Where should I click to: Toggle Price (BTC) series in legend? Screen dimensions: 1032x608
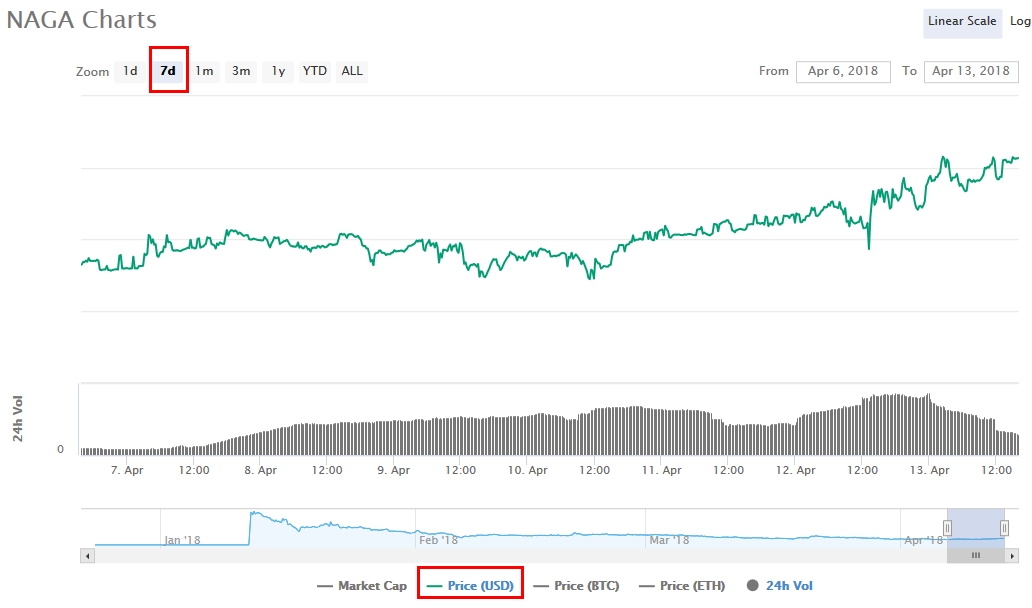[x=577, y=586]
